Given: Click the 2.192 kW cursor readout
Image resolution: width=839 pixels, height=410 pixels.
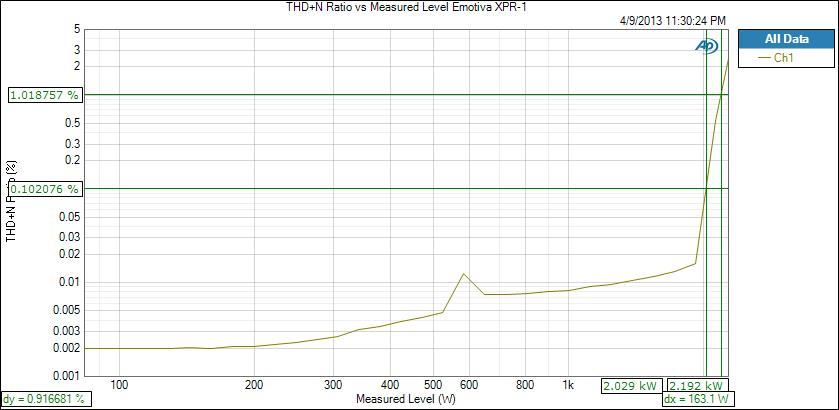Looking at the screenshot, I should click(697, 386).
